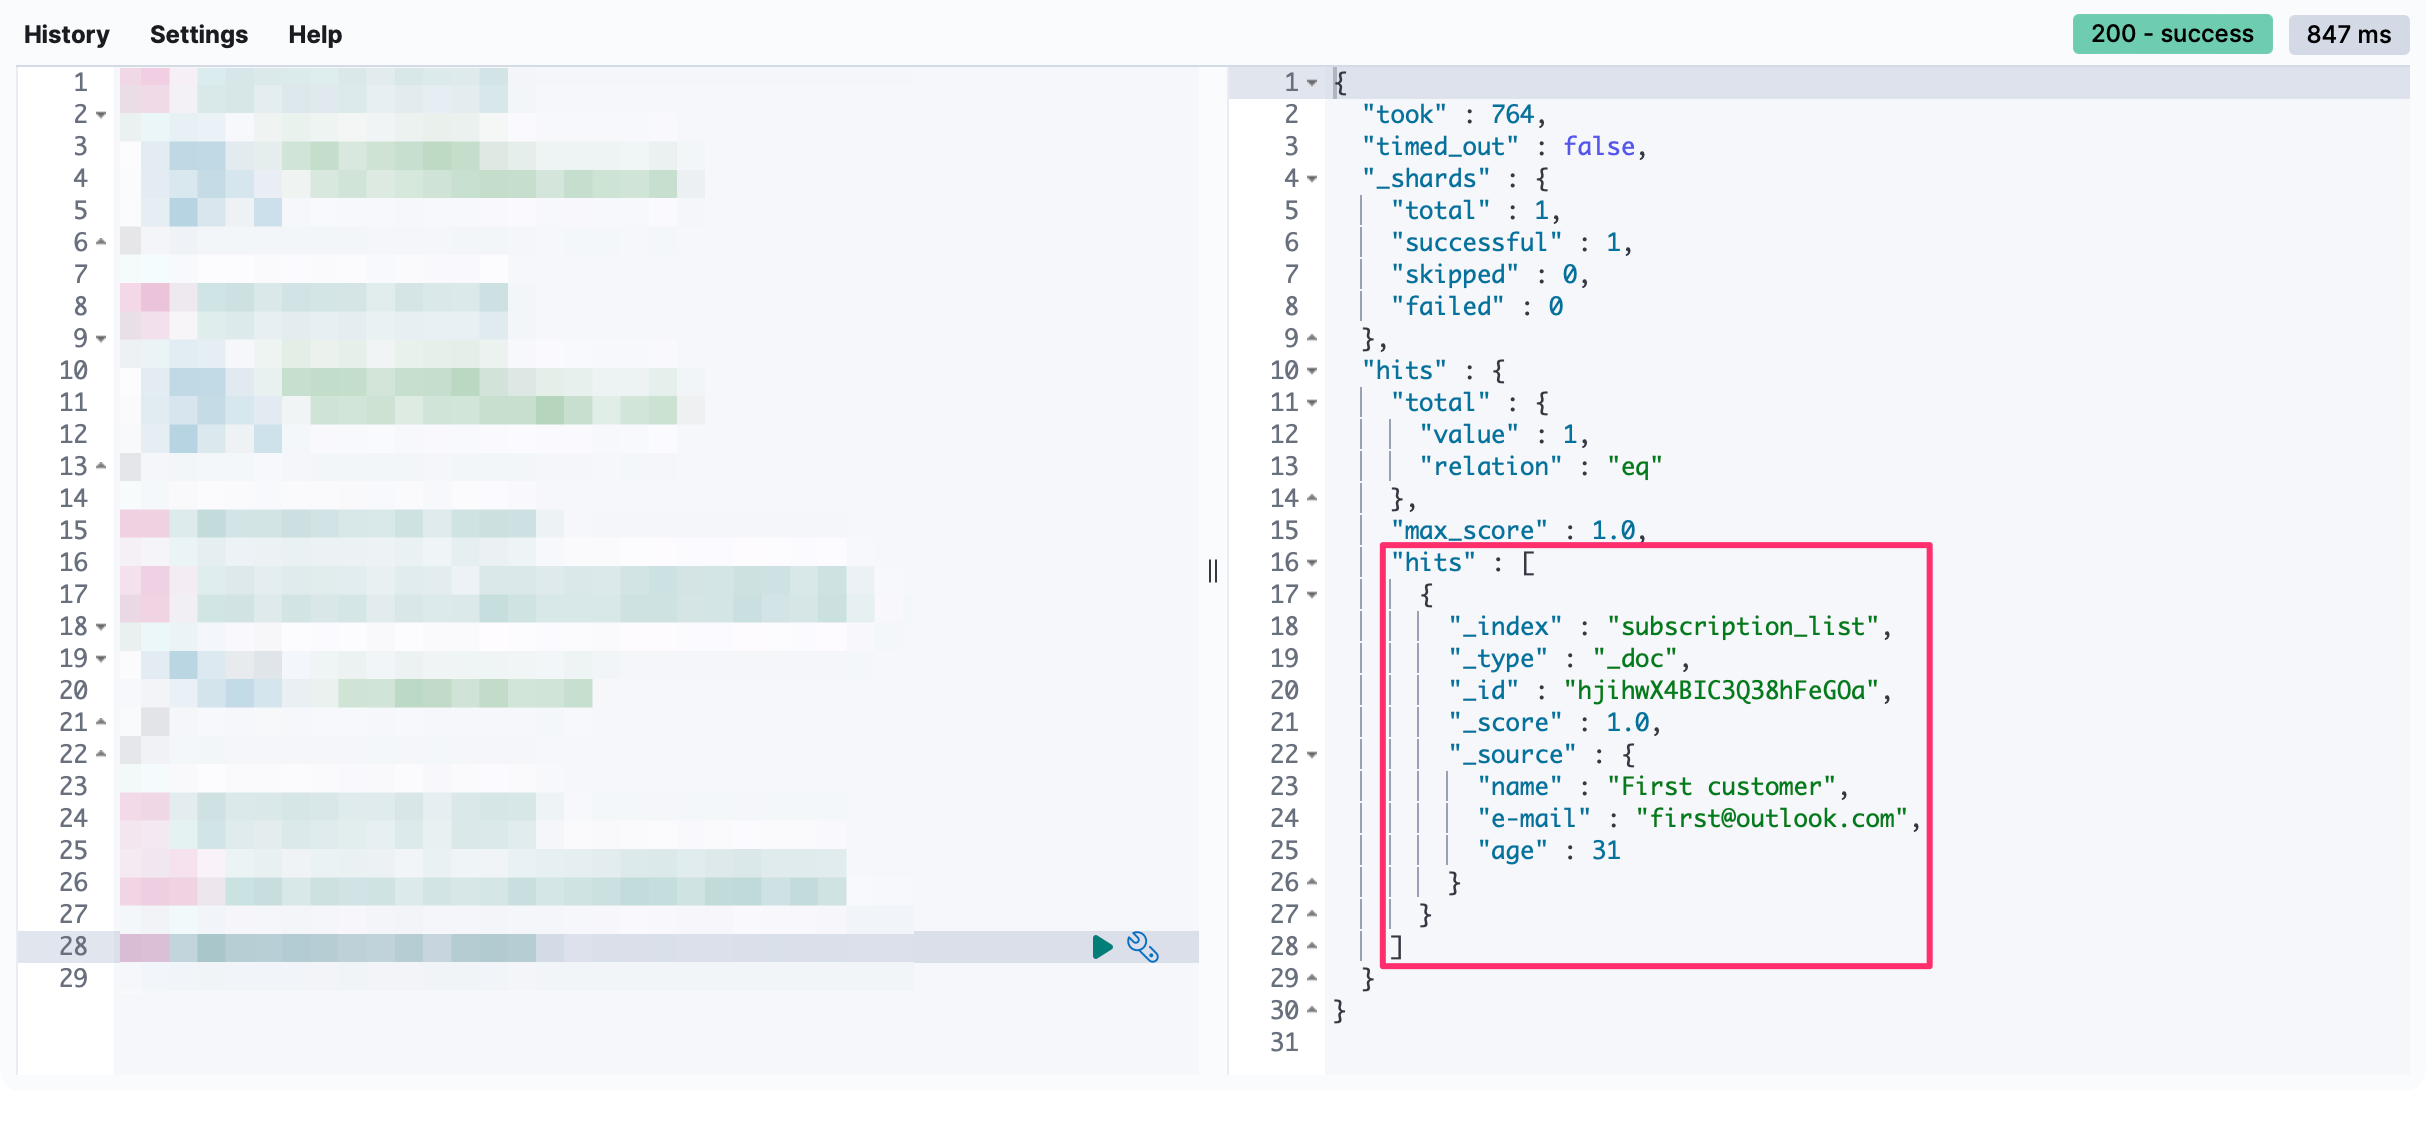
Task: Click the 200 - success status badge
Action: pos(2171,34)
